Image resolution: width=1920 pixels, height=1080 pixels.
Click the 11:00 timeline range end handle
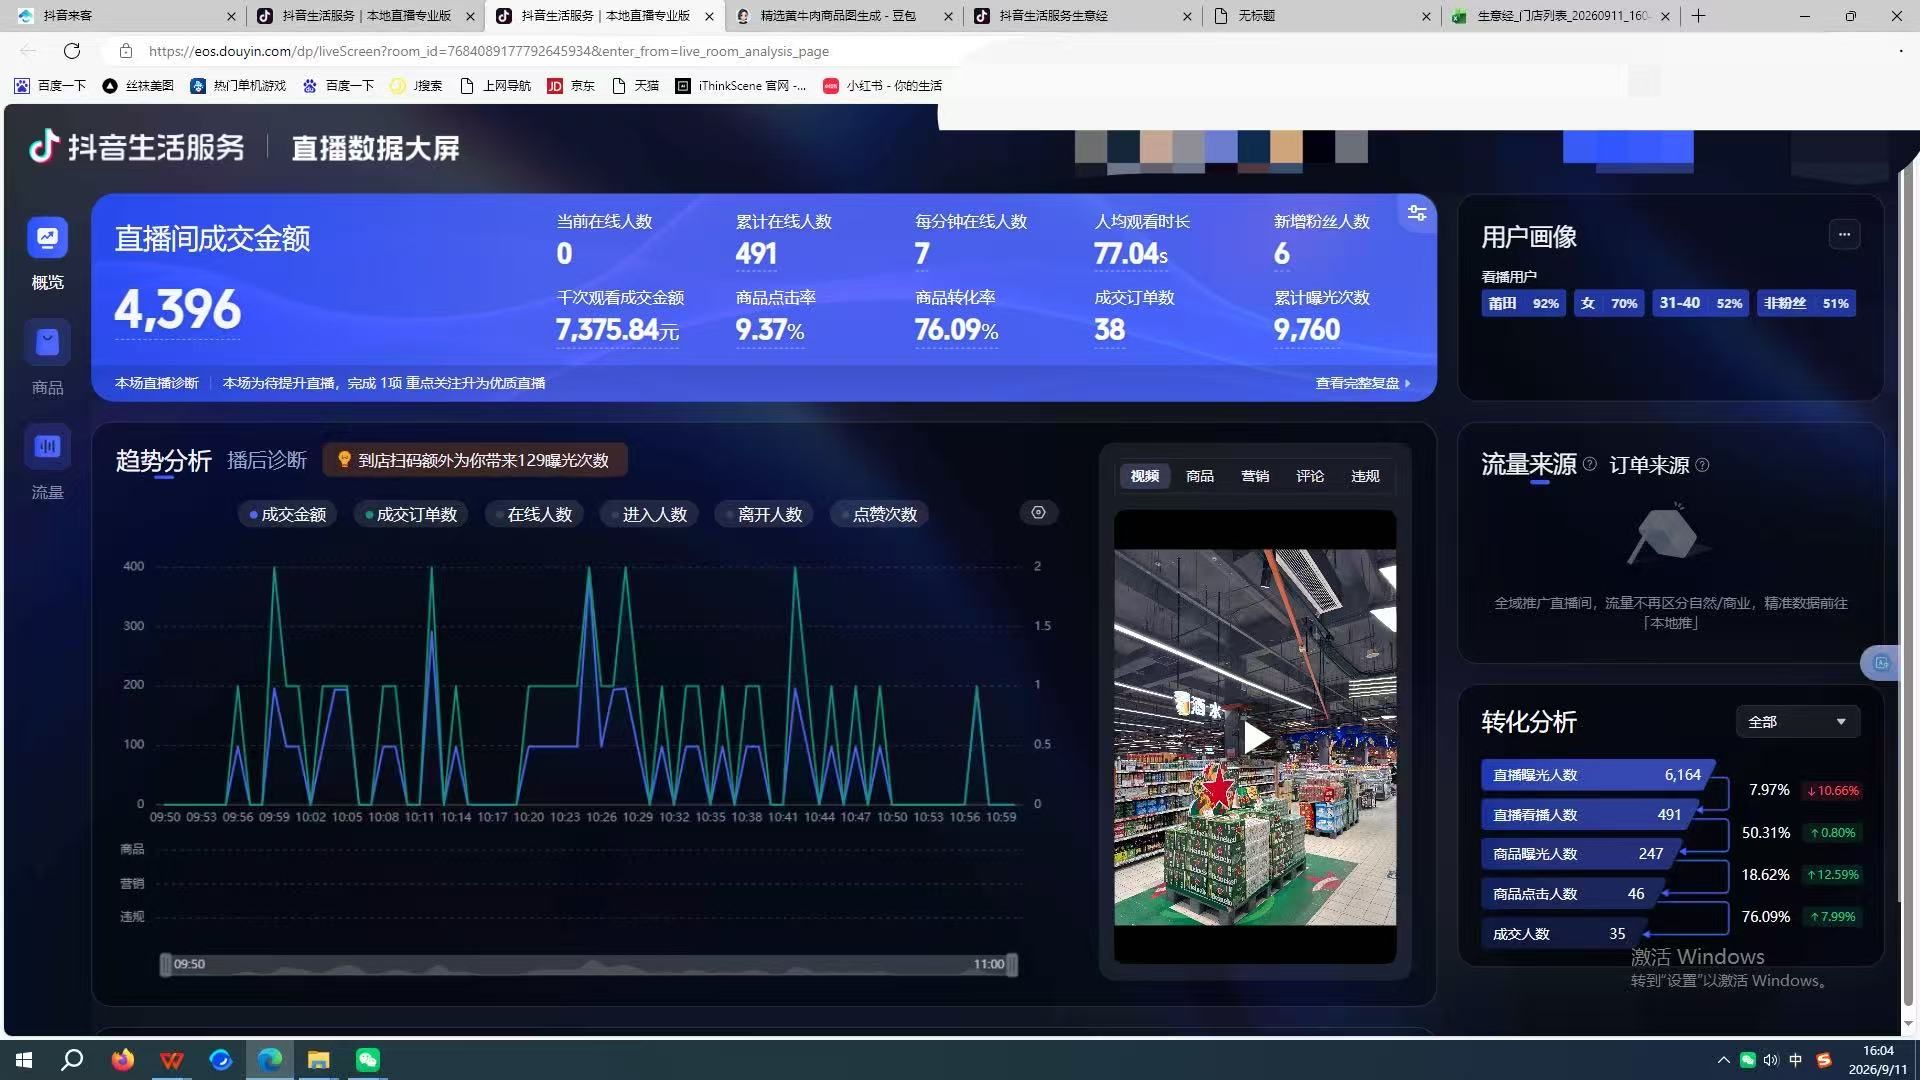coord(1012,964)
